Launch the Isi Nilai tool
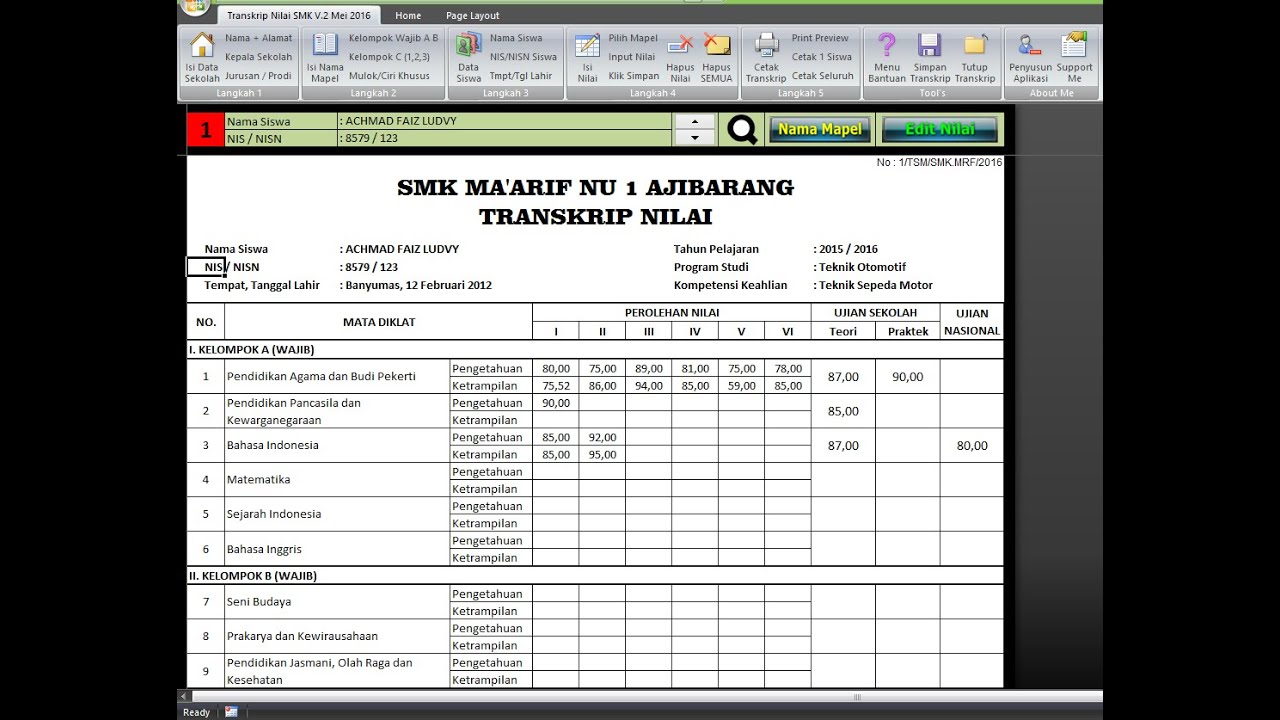 588,57
